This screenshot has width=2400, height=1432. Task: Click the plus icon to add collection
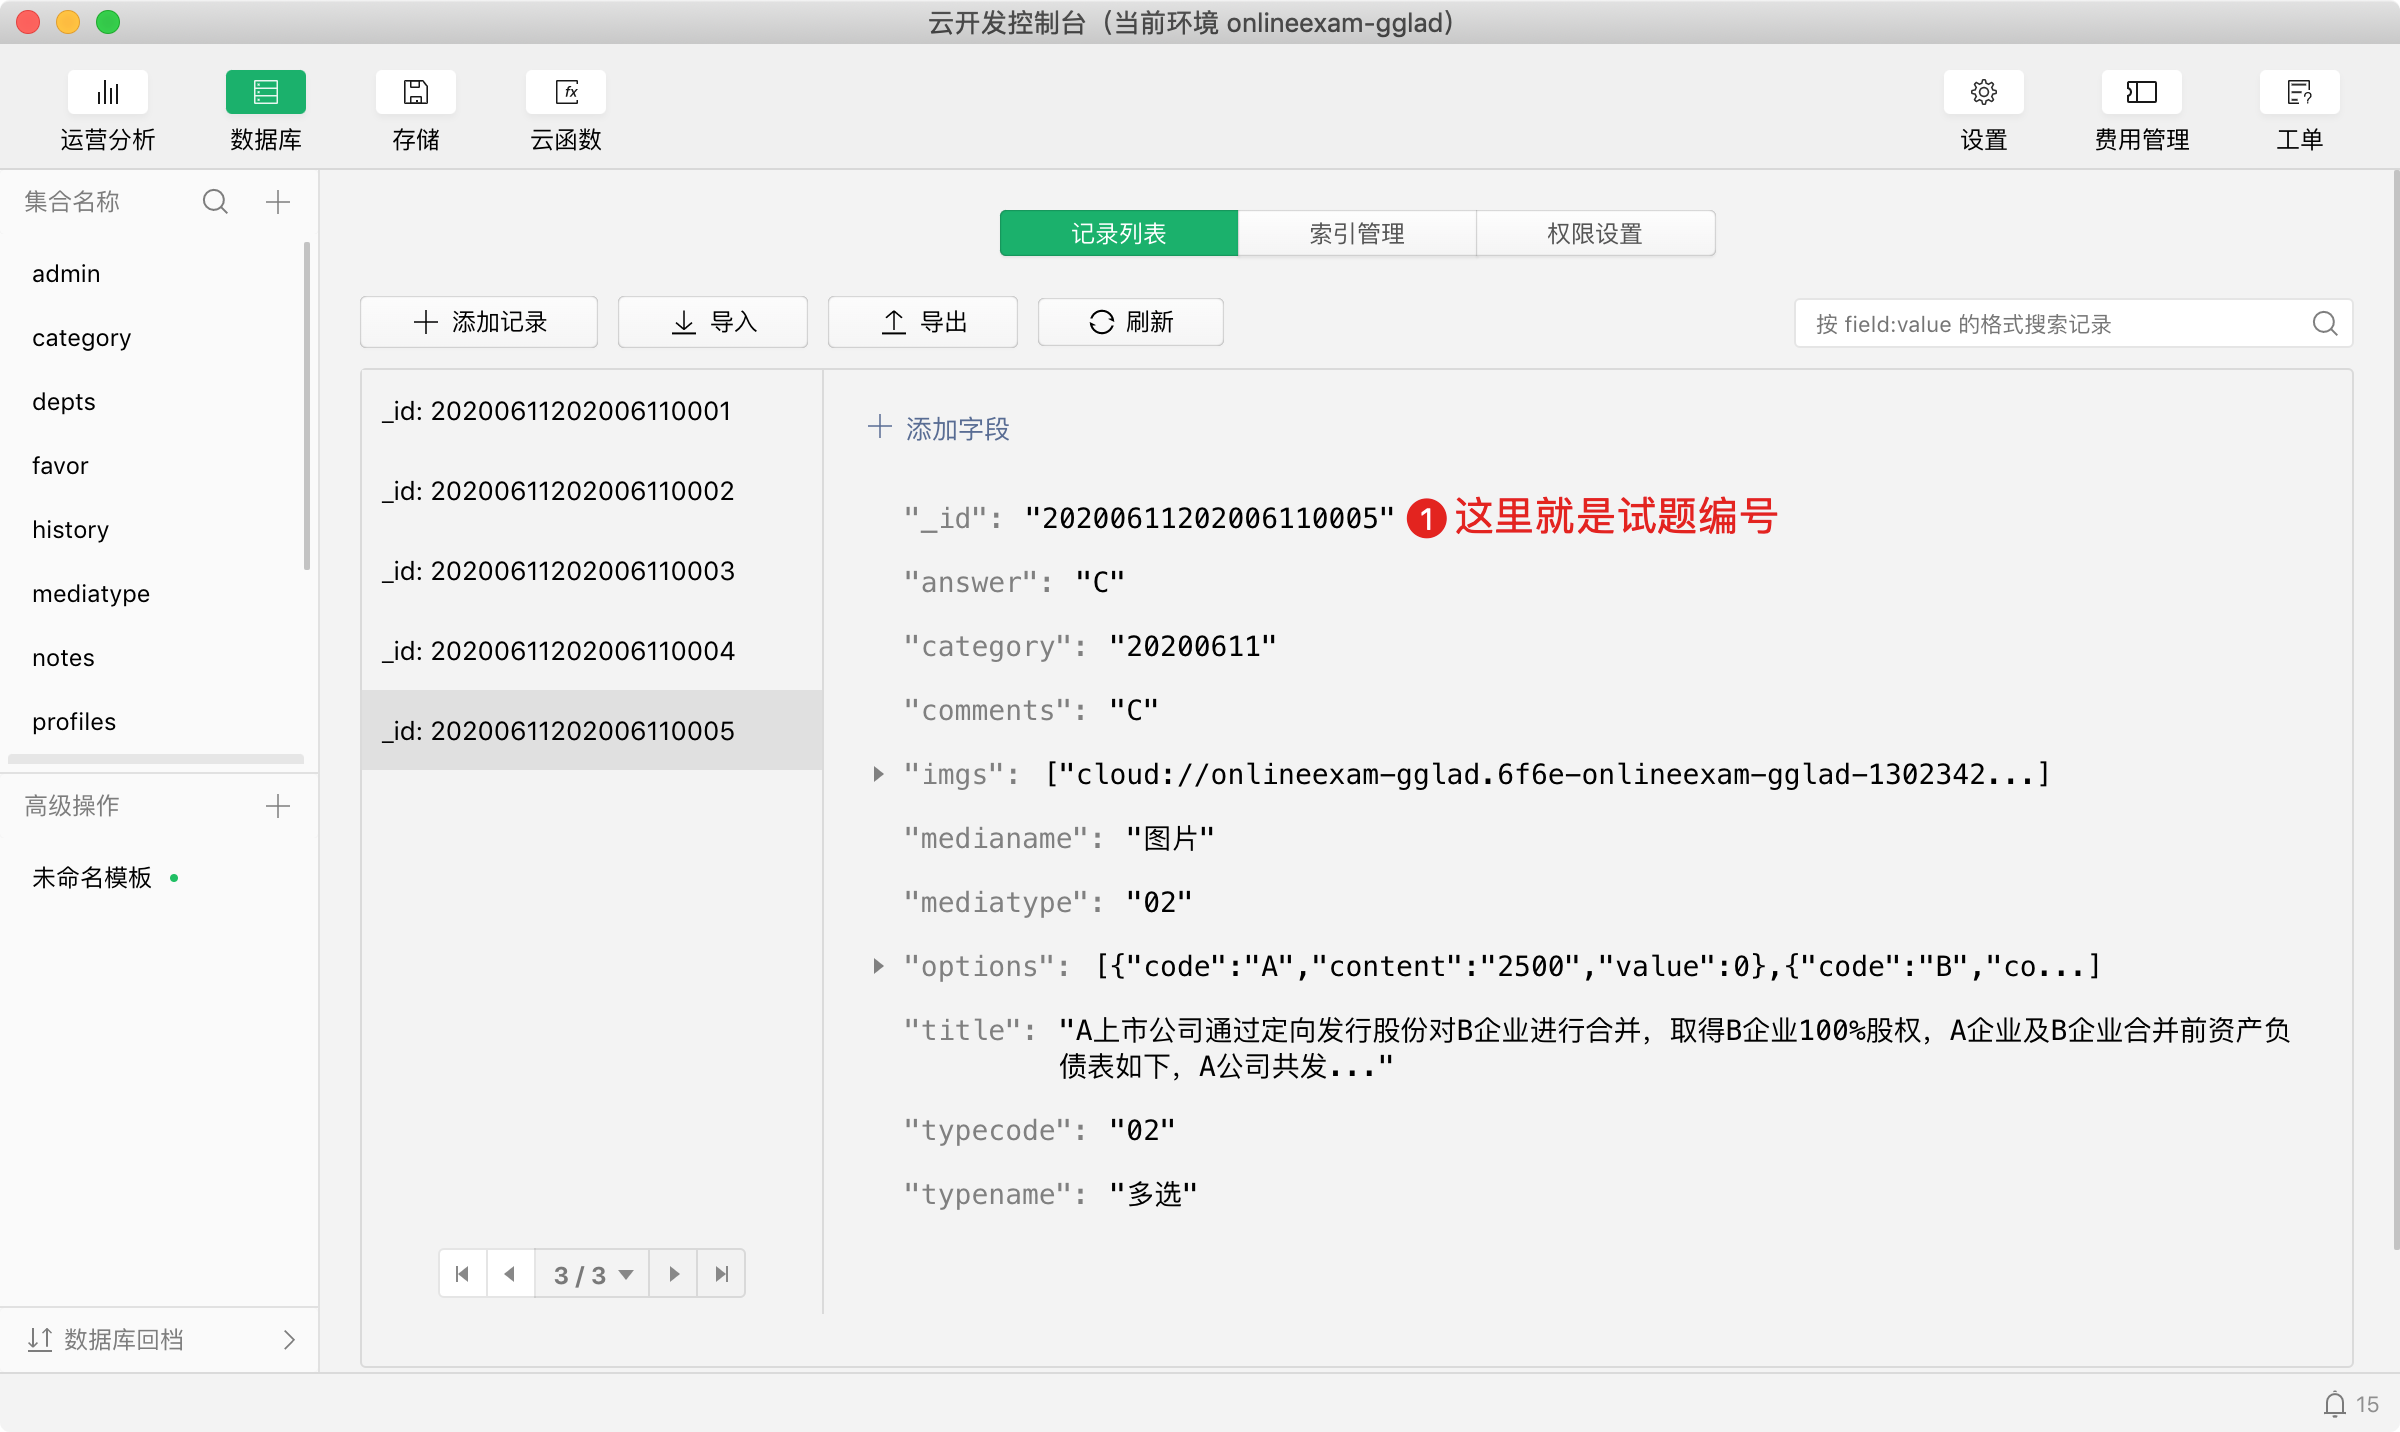click(x=278, y=202)
